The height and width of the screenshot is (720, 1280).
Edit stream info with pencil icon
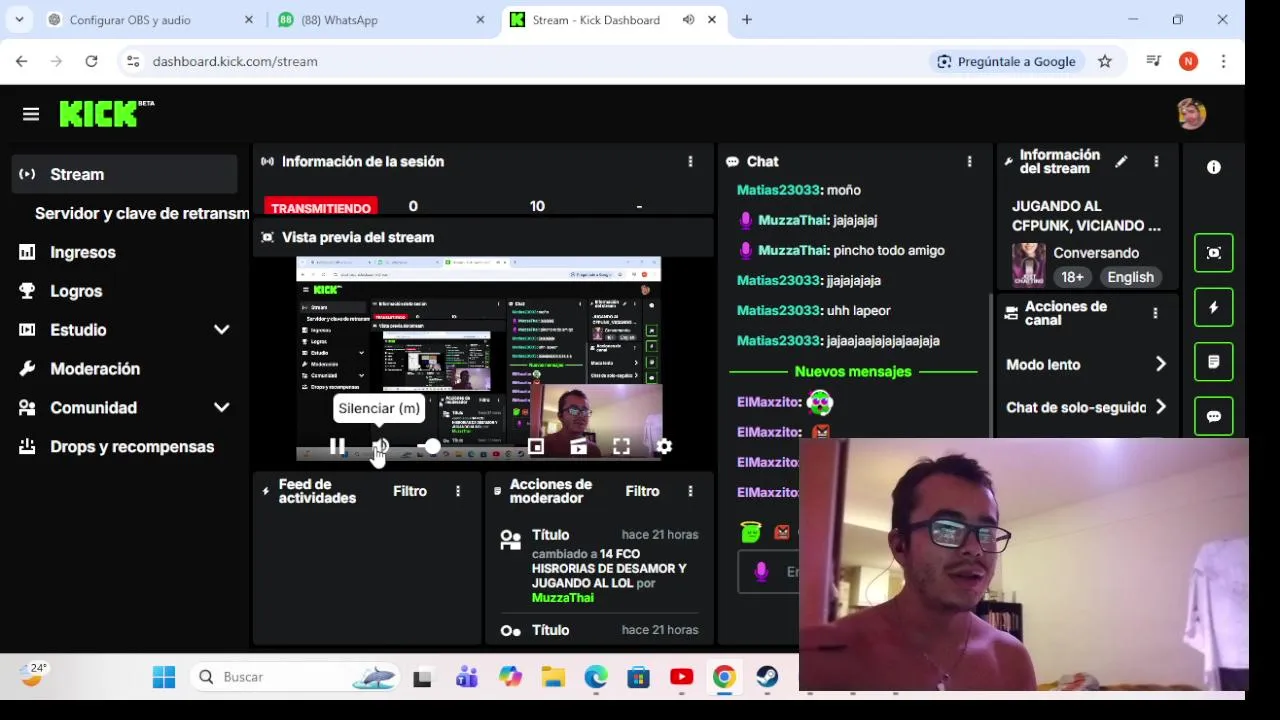point(1122,161)
